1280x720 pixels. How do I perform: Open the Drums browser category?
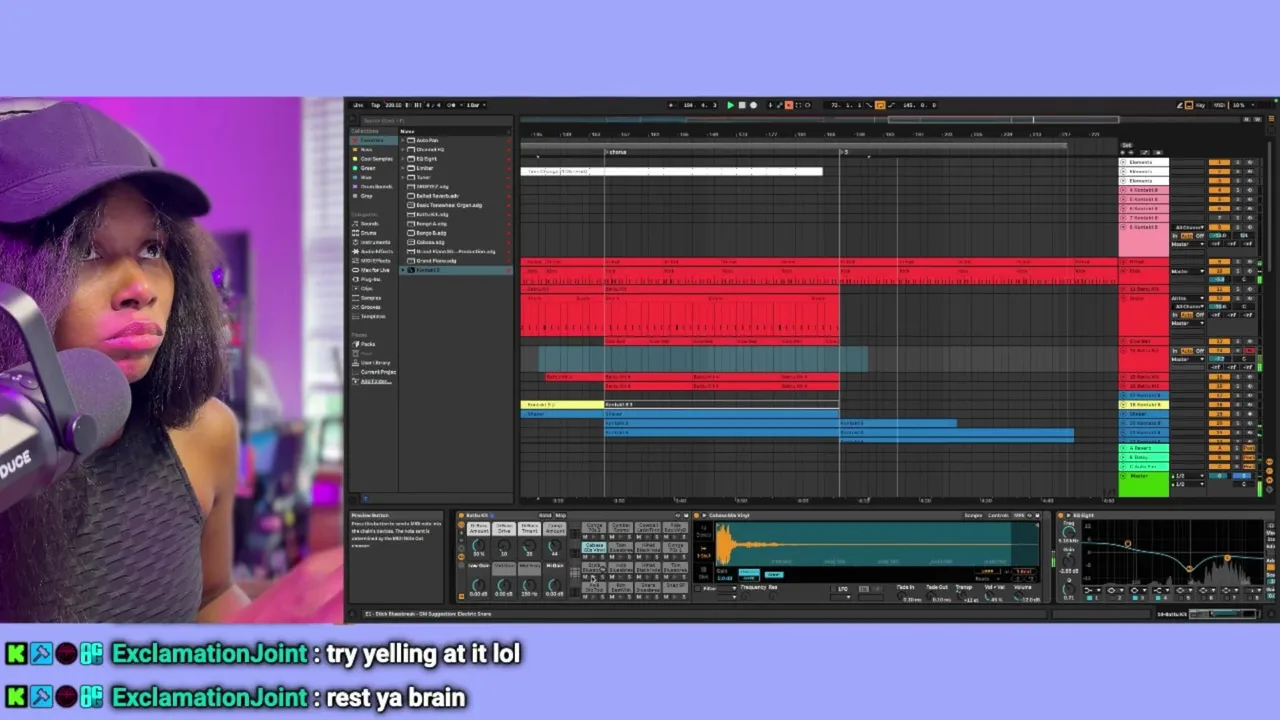pyautogui.click(x=368, y=233)
